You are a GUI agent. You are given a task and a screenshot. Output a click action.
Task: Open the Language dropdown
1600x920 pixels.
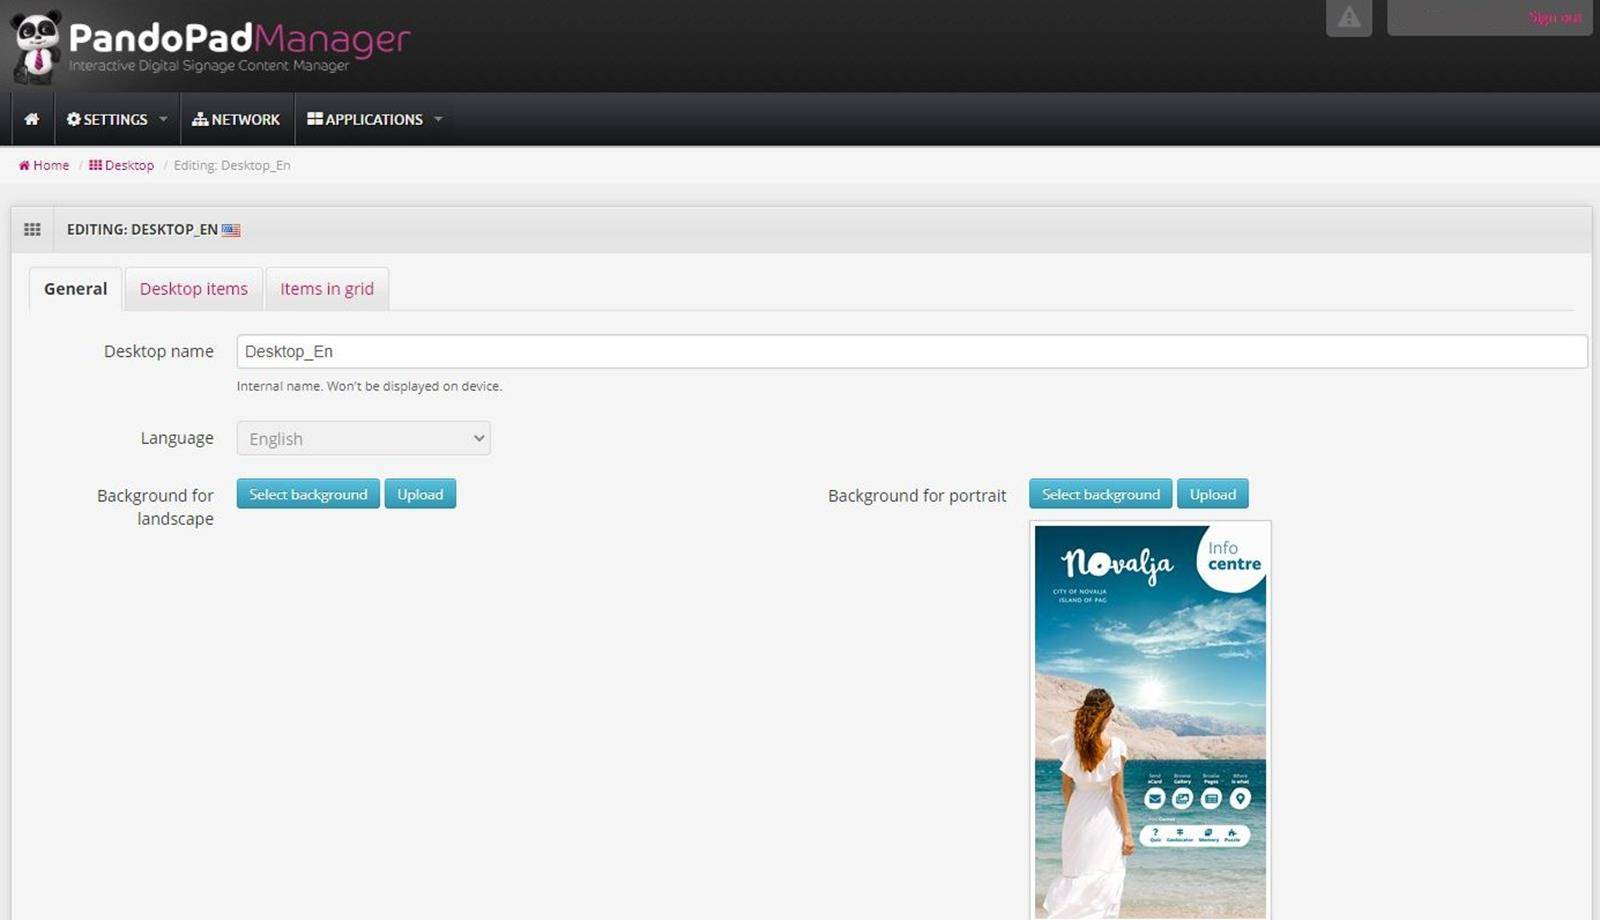tap(364, 438)
